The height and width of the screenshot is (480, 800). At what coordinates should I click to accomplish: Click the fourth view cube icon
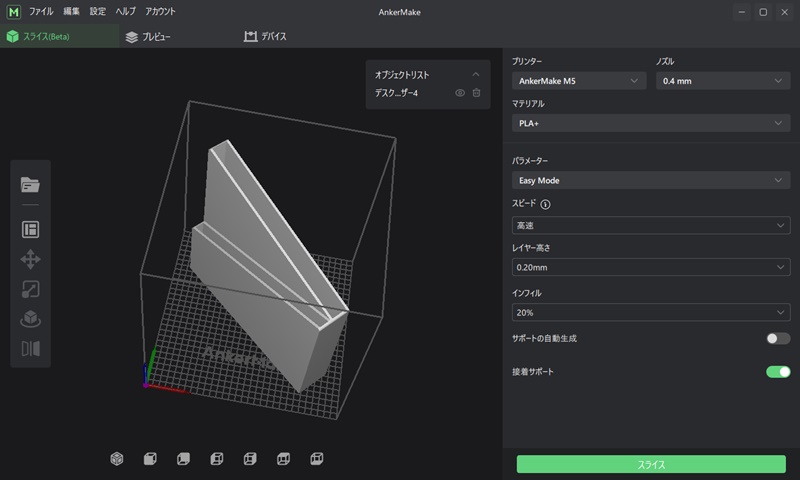click(x=216, y=459)
